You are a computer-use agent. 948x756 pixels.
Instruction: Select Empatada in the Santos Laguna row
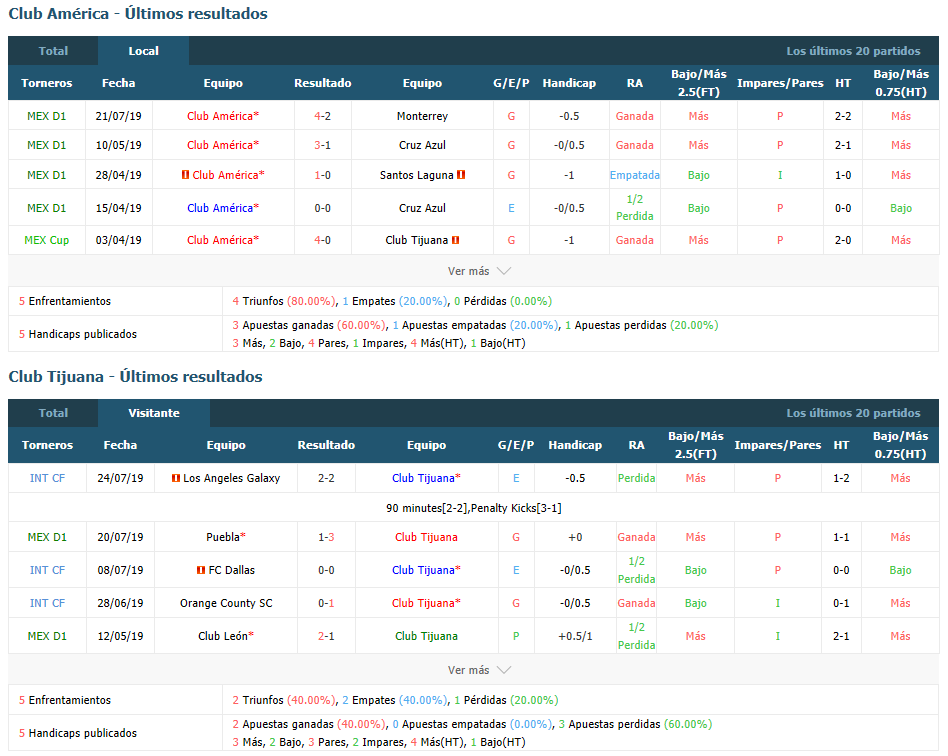[x=635, y=175]
